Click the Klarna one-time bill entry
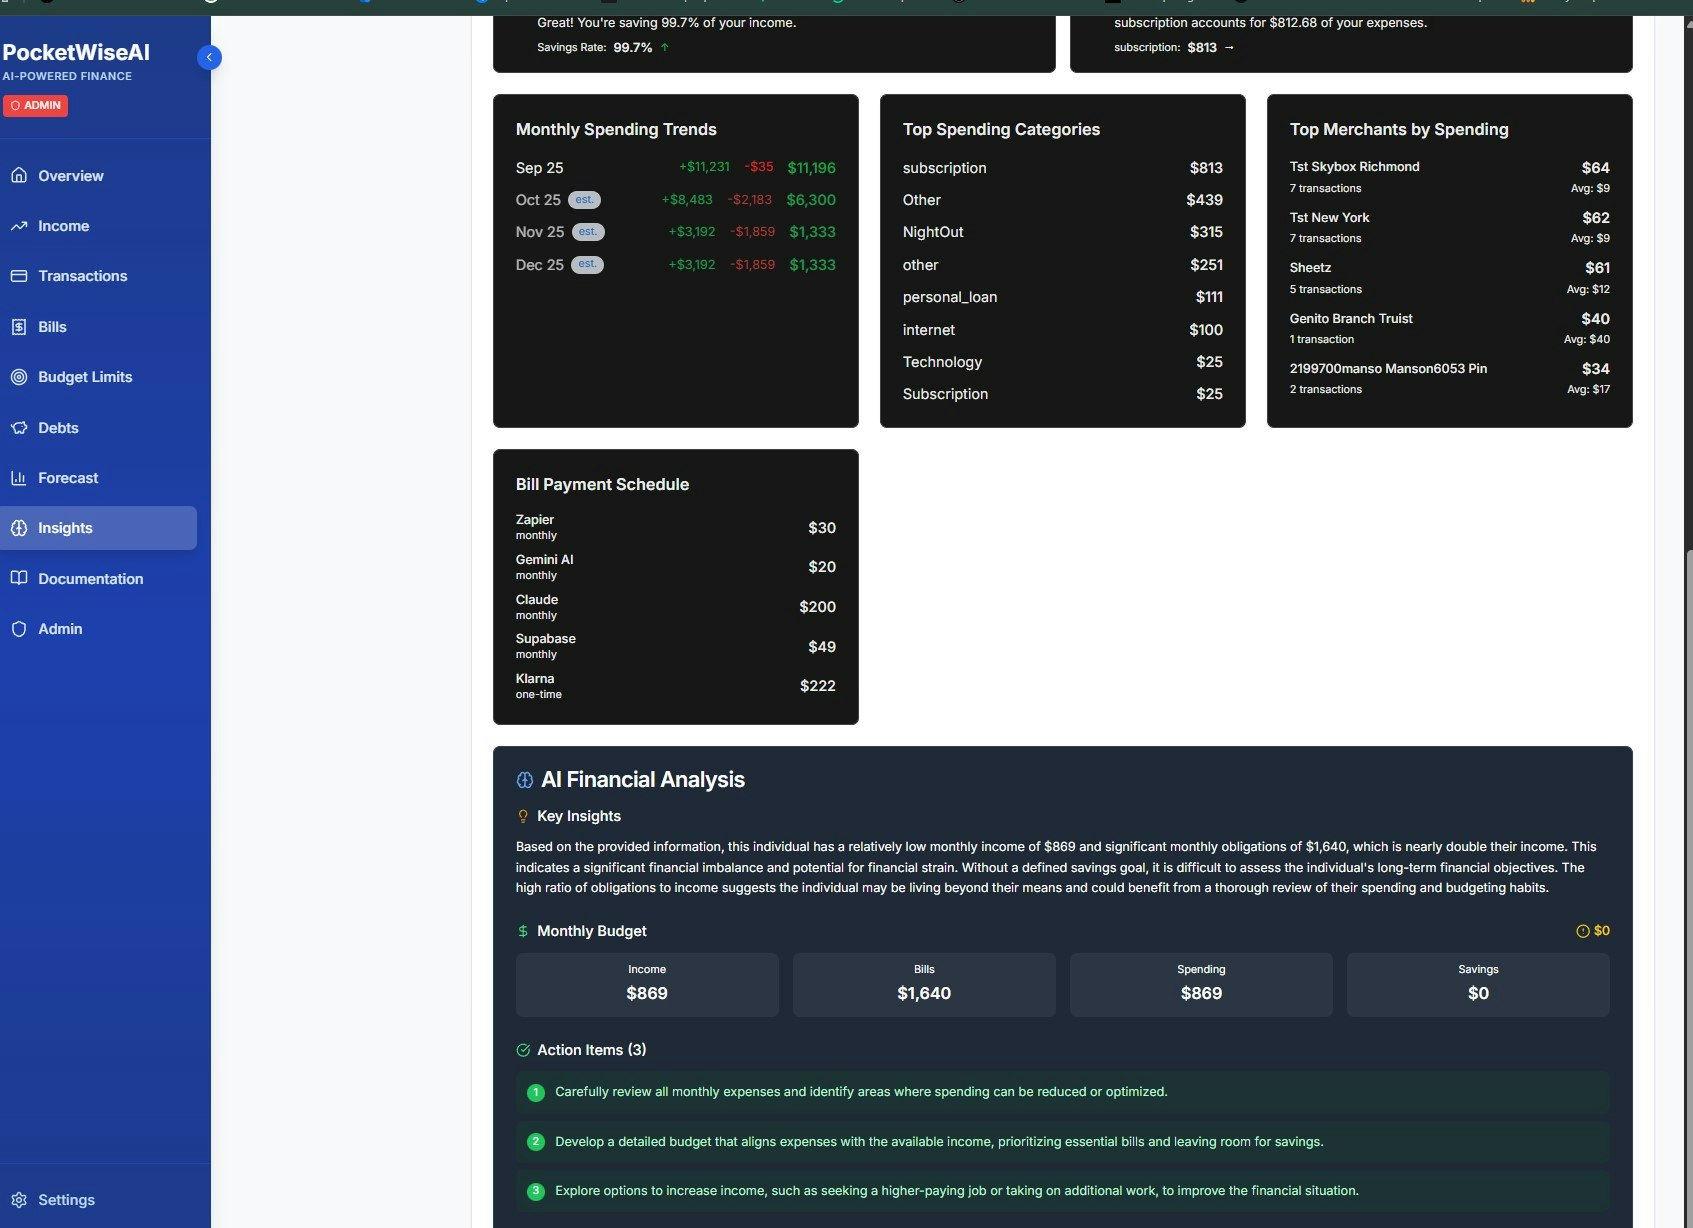Screen dimensions: 1693x1228 675,685
